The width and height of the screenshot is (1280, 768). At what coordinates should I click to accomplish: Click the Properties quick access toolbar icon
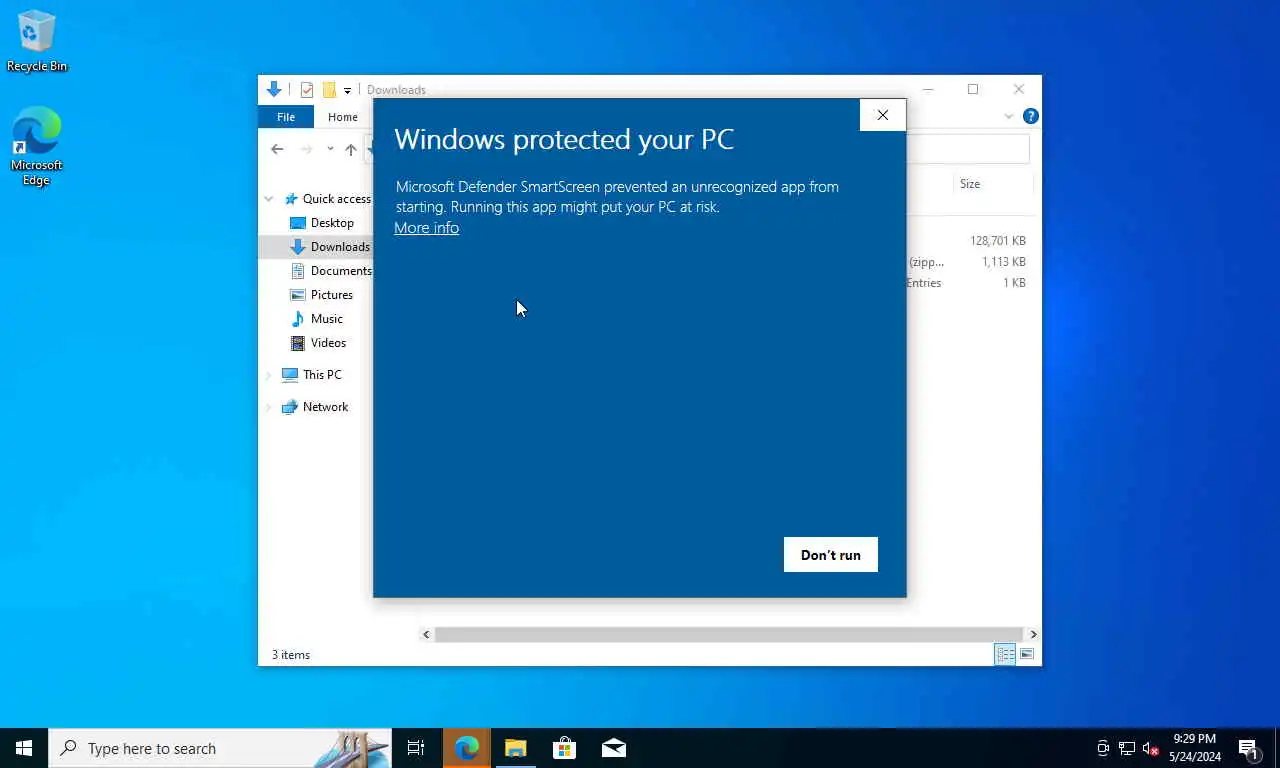click(307, 90)
